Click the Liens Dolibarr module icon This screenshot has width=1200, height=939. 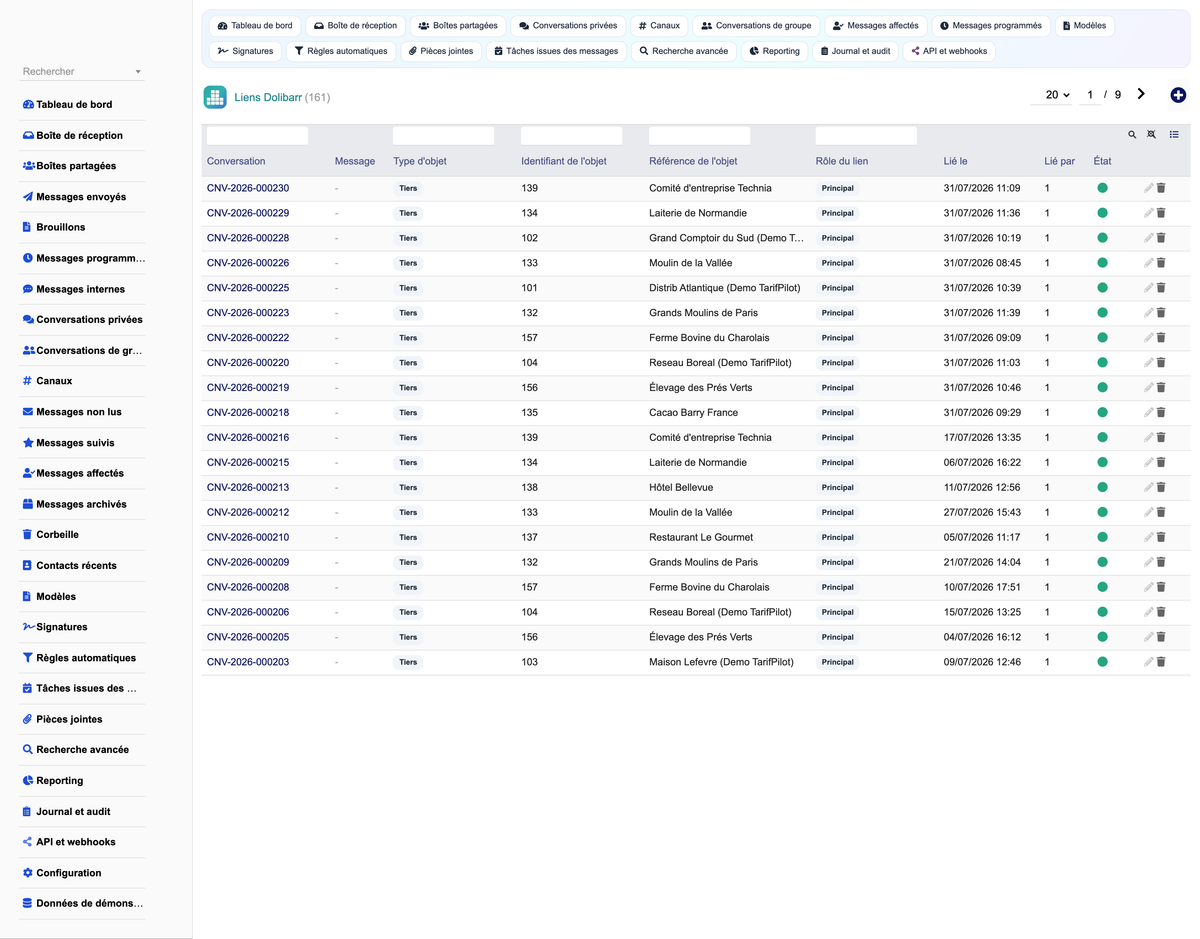[x=215, y=97]
